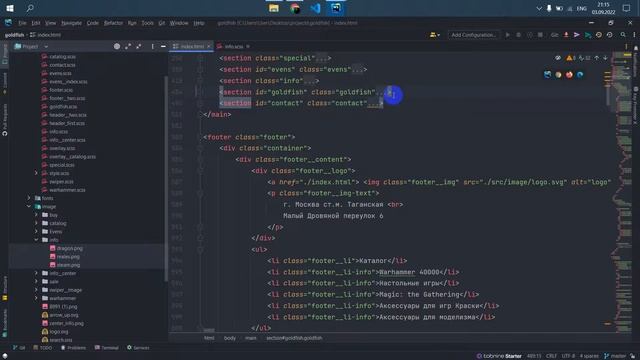Open page in built-in preview browser icon
640x360 pixels.
[548, 75]
